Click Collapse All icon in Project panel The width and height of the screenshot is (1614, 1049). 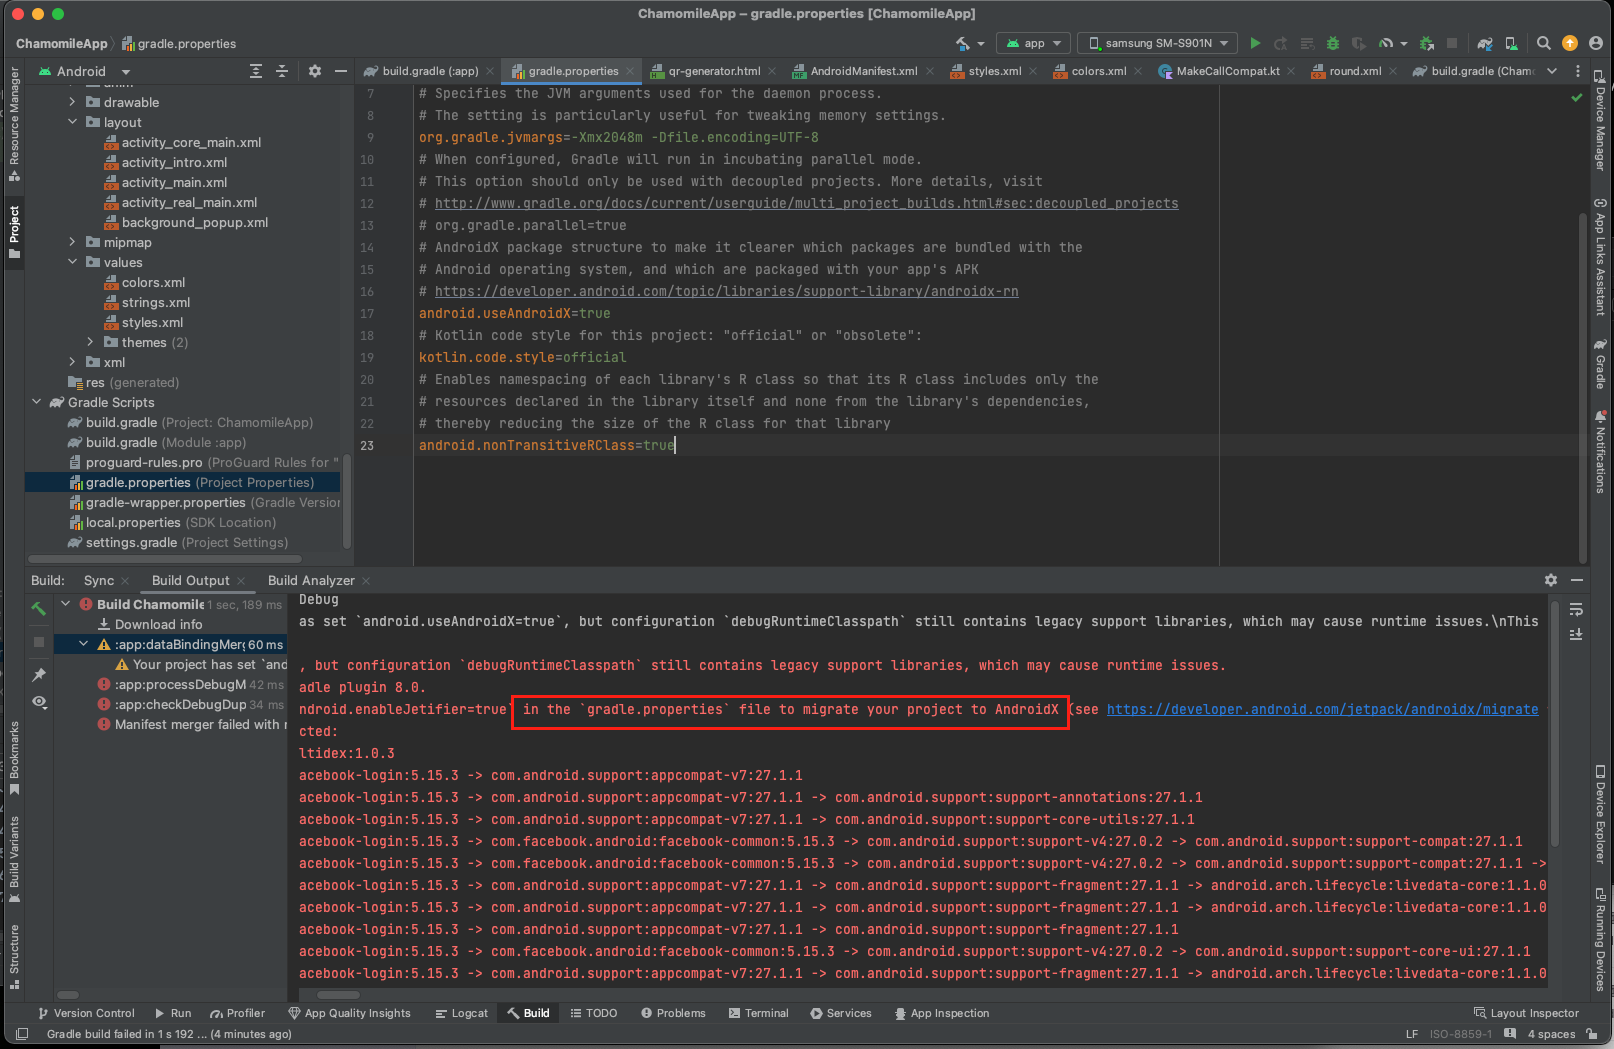(282, 71)
